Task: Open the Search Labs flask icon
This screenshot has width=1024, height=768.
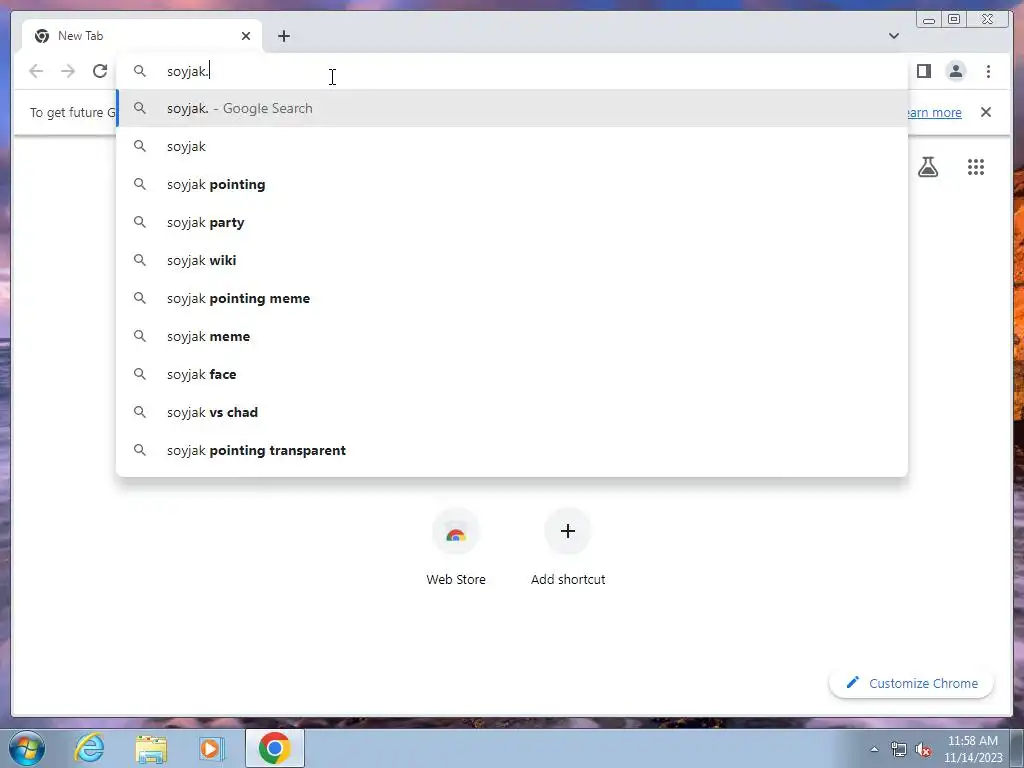Action: click(927, 167)
